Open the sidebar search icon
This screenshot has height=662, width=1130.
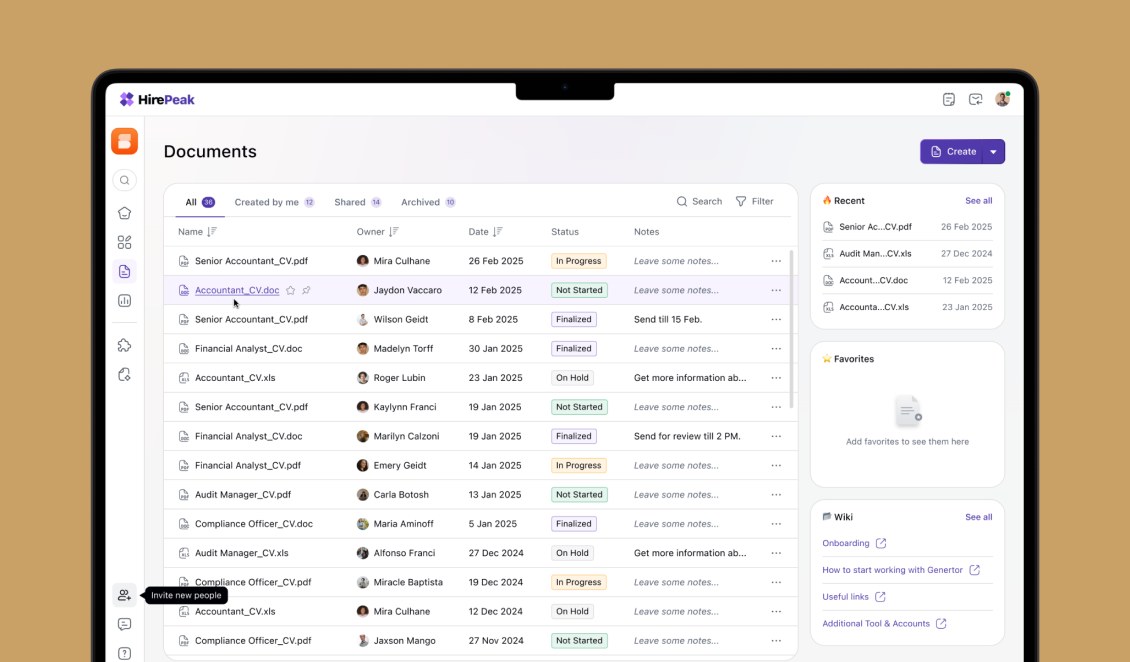pos(125,180)
